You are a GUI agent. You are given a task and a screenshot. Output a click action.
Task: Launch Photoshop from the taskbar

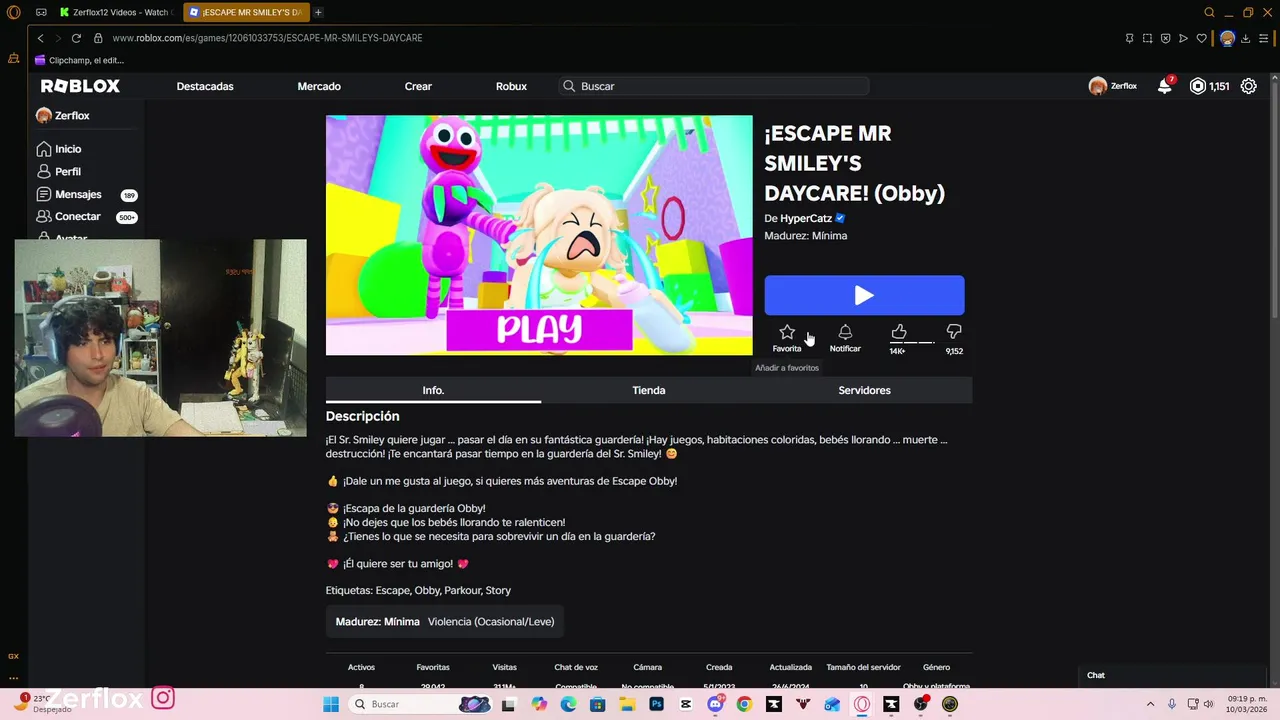tap(656, 704)
